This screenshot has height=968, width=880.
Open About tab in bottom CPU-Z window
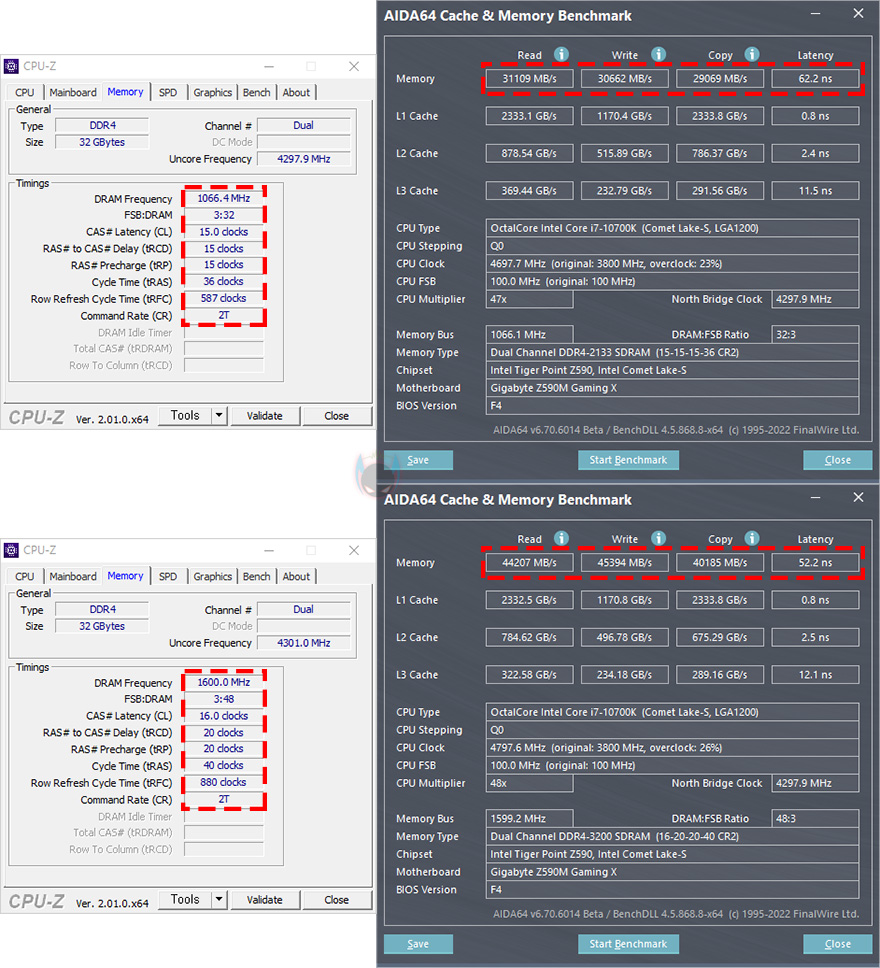[x=296, y=577]
